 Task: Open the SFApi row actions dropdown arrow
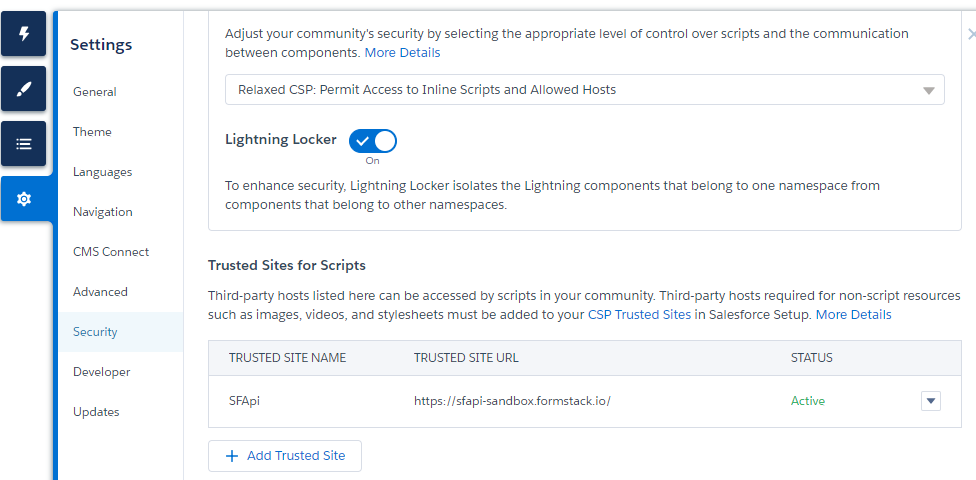click(930, 401)
